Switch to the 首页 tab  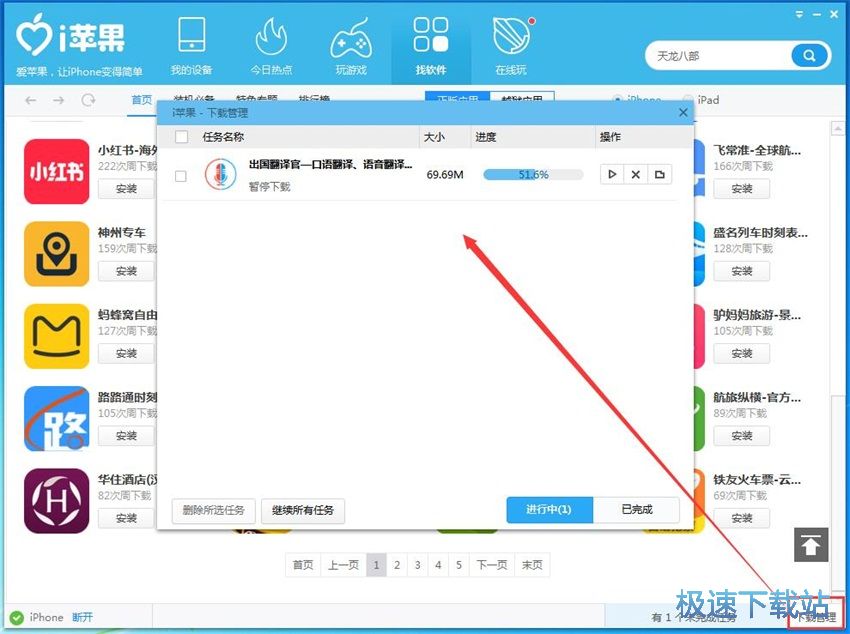coord(142,100)
